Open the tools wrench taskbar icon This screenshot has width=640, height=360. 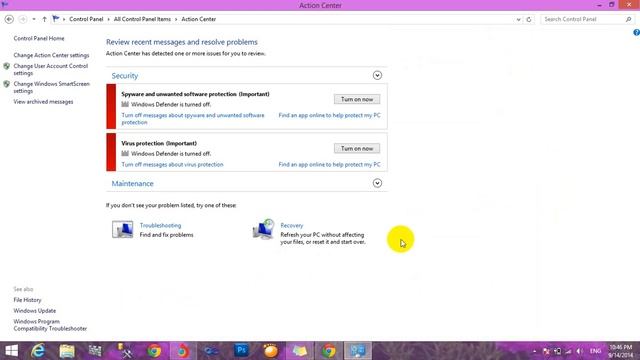pyautogui.click(x=124, y=351)
